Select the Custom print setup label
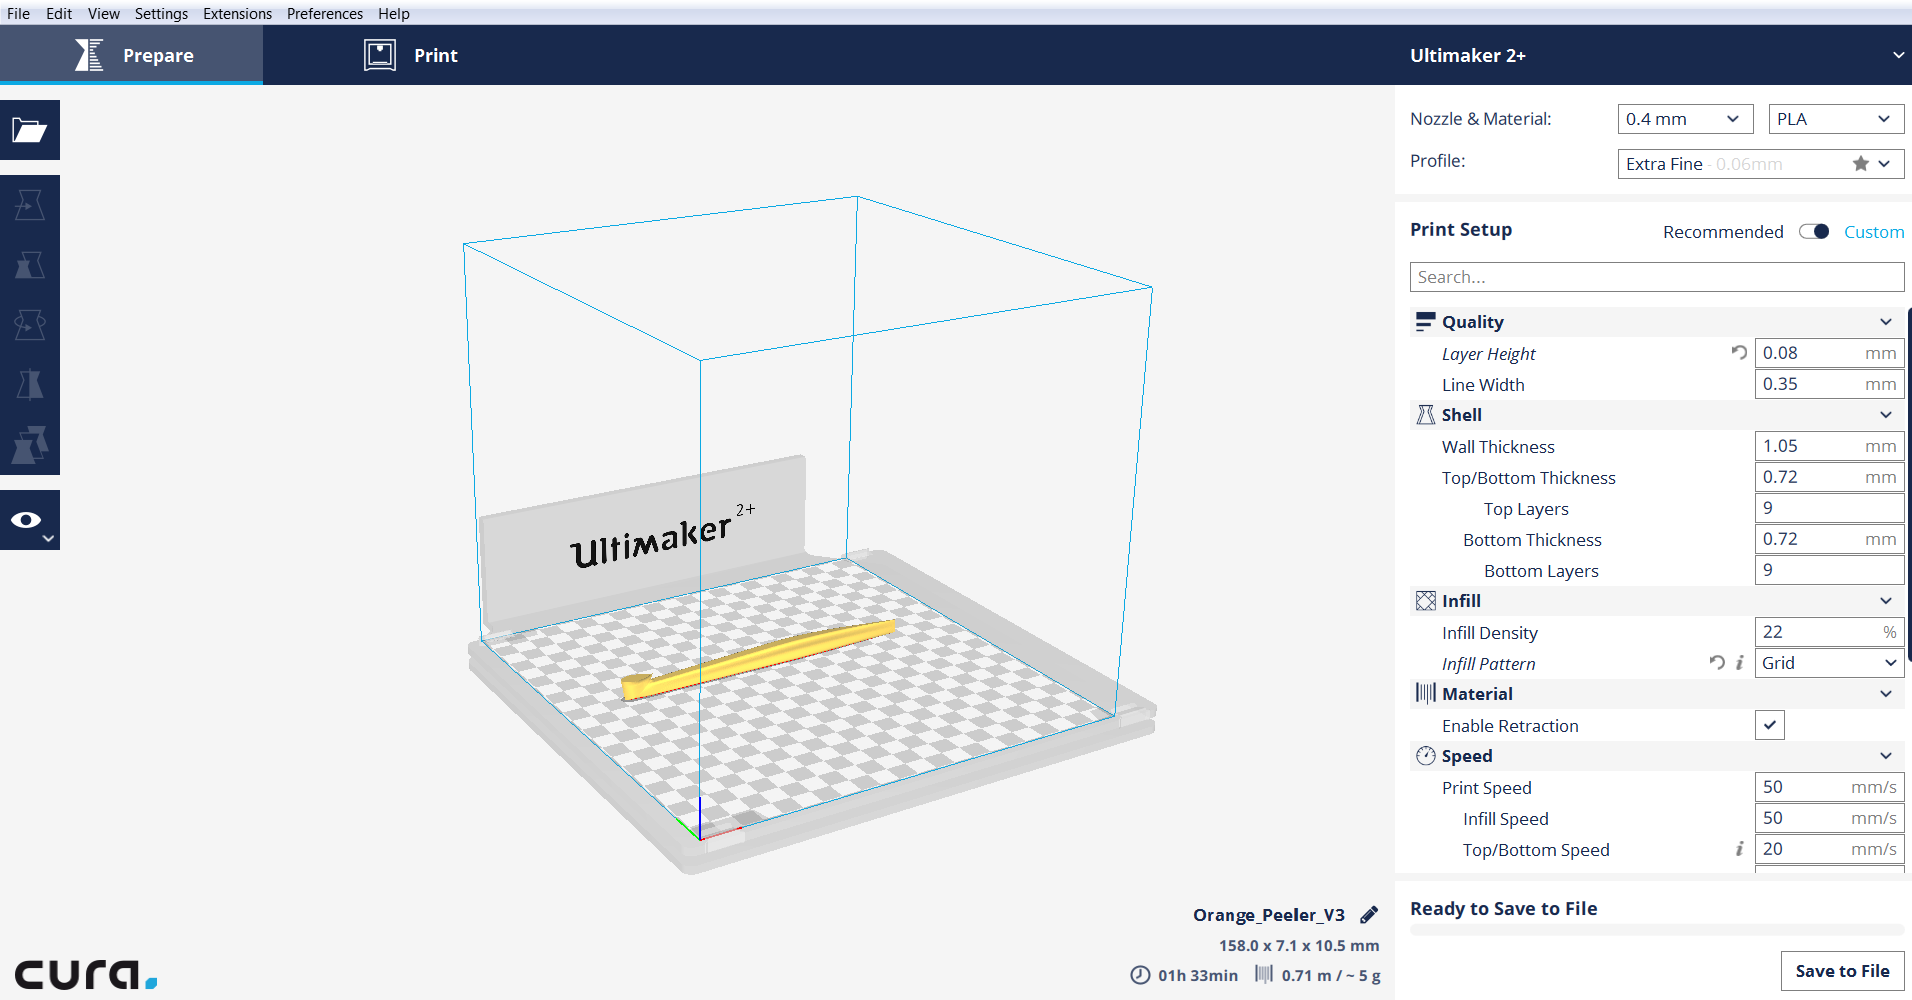1912x1000 pixels. point(1874,231)
